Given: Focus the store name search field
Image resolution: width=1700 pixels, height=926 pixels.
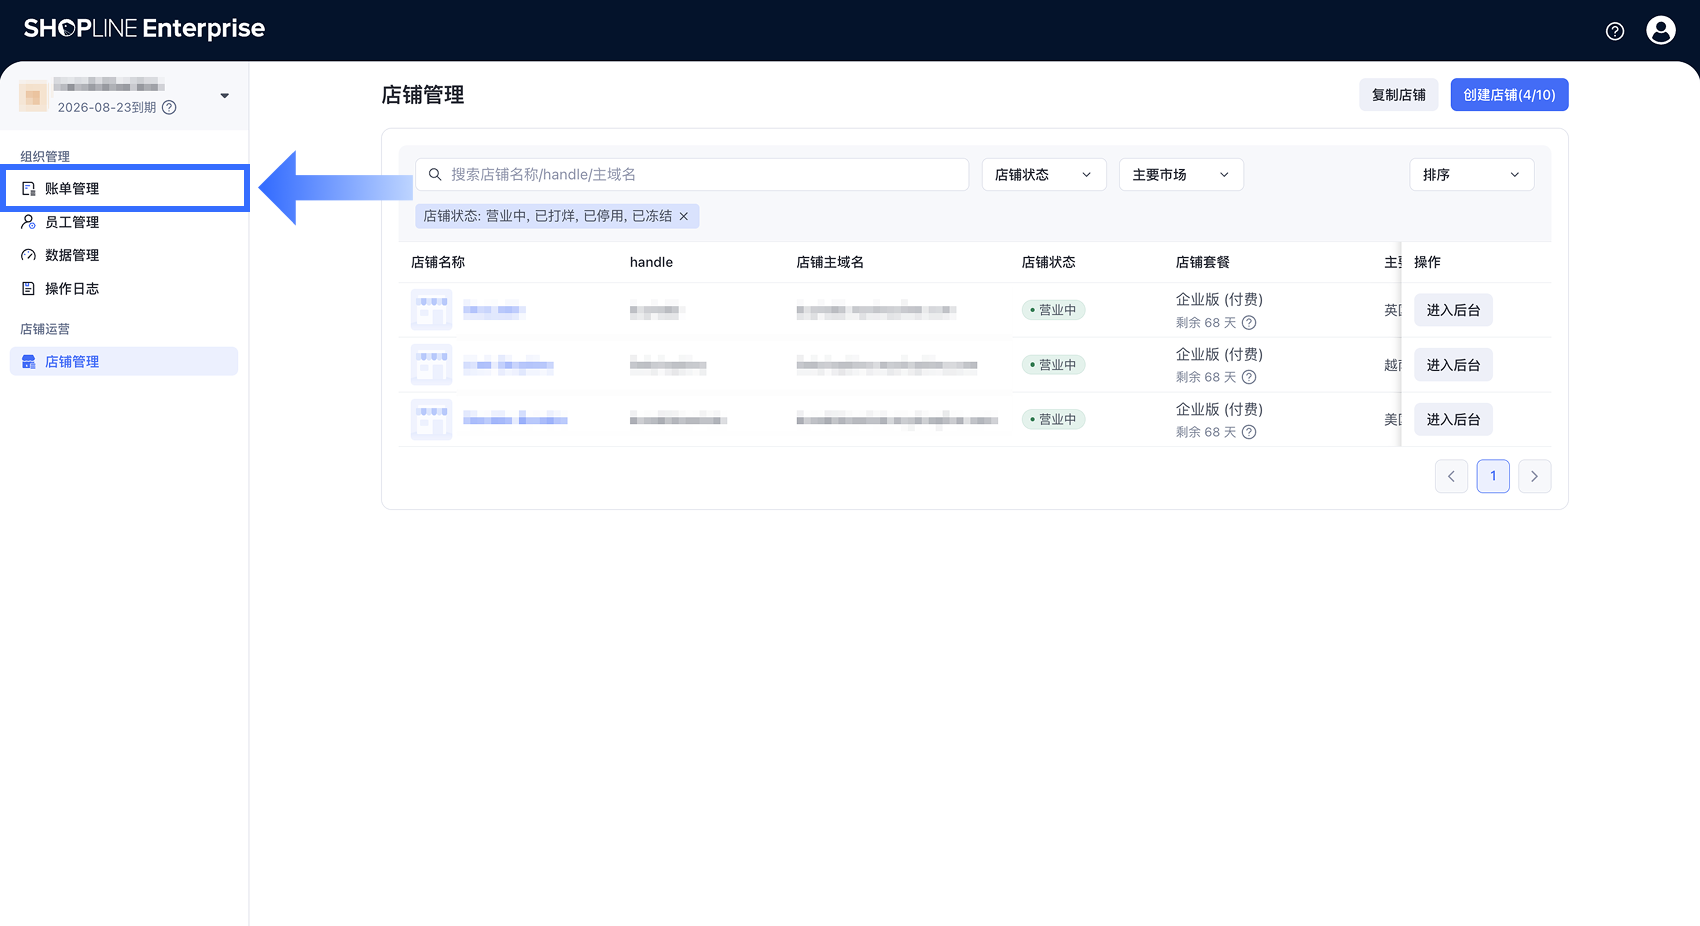Looking at the screenshot, I should tap(692, 175).
